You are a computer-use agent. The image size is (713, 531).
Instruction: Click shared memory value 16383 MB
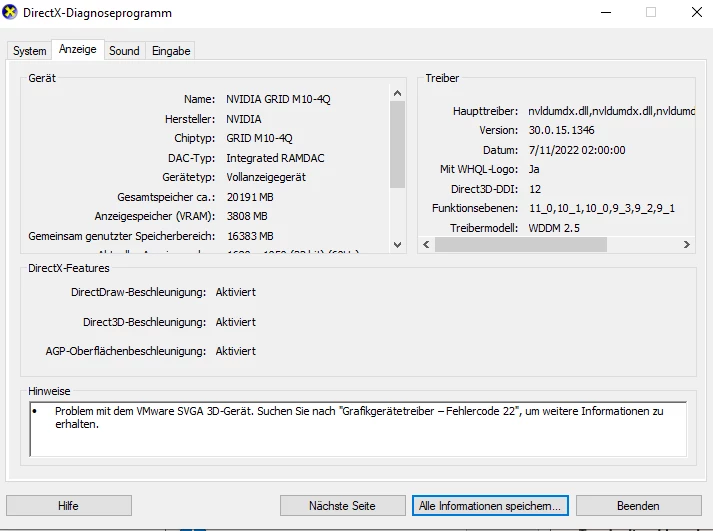coord(250,236)
